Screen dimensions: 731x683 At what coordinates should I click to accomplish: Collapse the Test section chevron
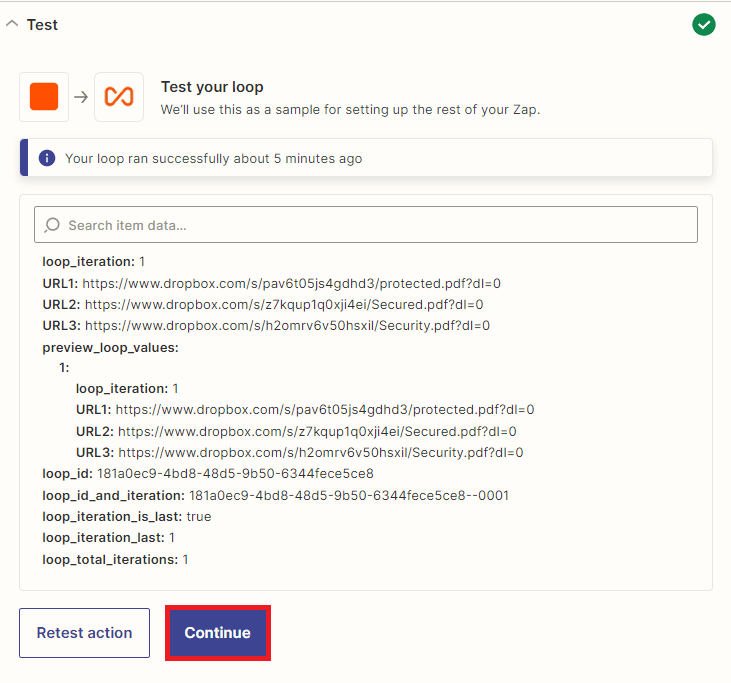[12, 24]
